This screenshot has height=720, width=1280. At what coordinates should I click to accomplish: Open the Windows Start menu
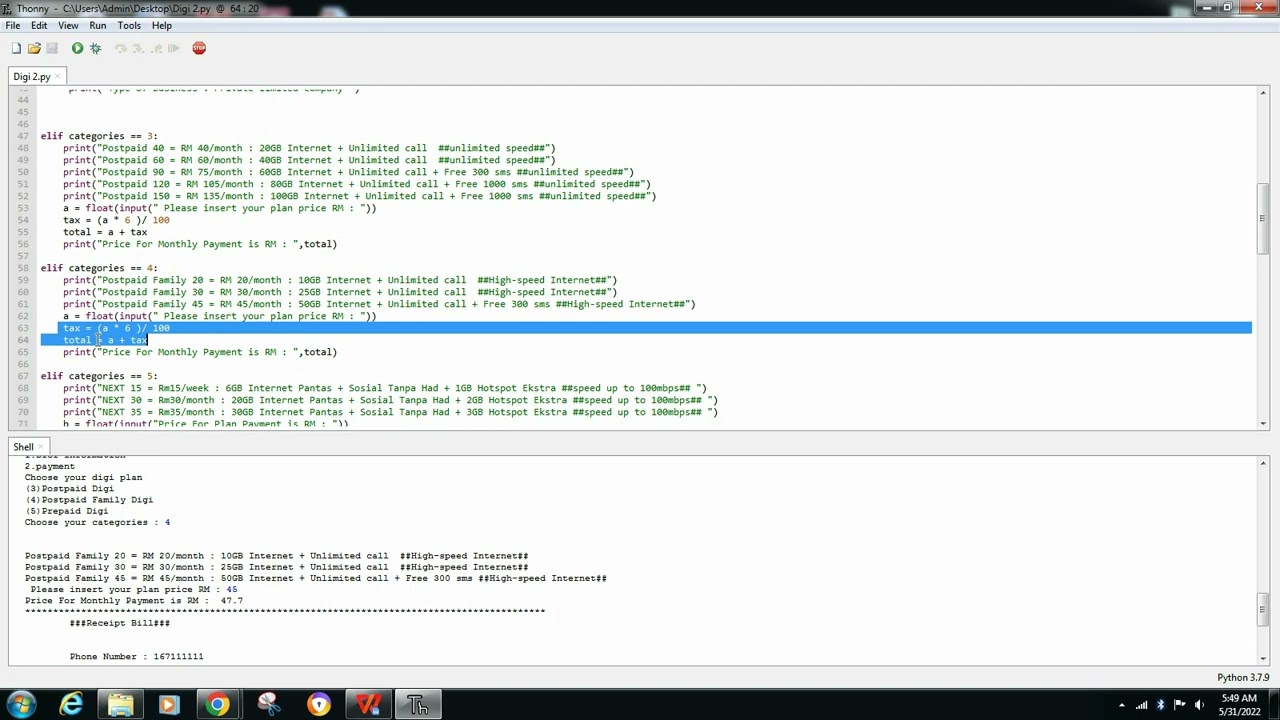click(x=22, y=705)
